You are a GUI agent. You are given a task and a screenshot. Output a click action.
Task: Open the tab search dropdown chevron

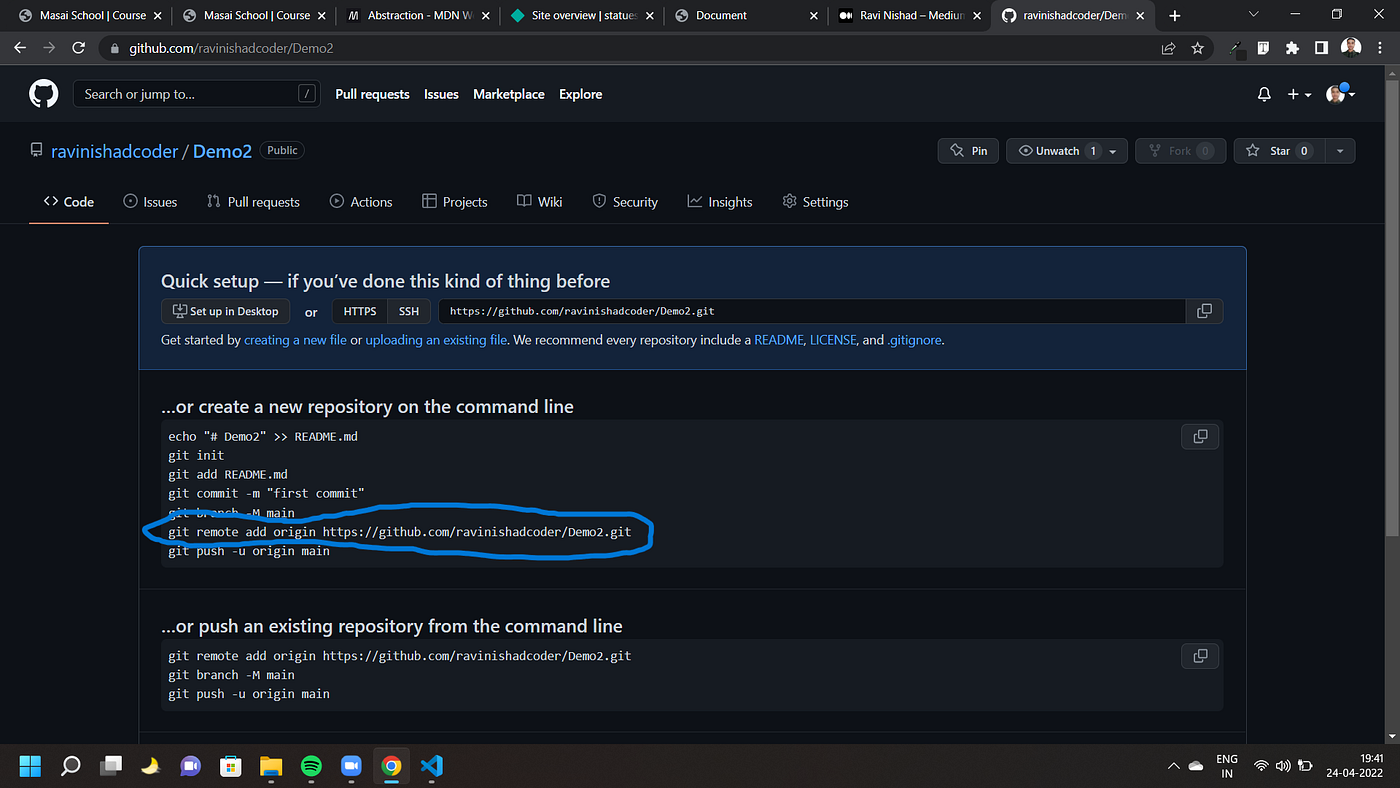1254,15
